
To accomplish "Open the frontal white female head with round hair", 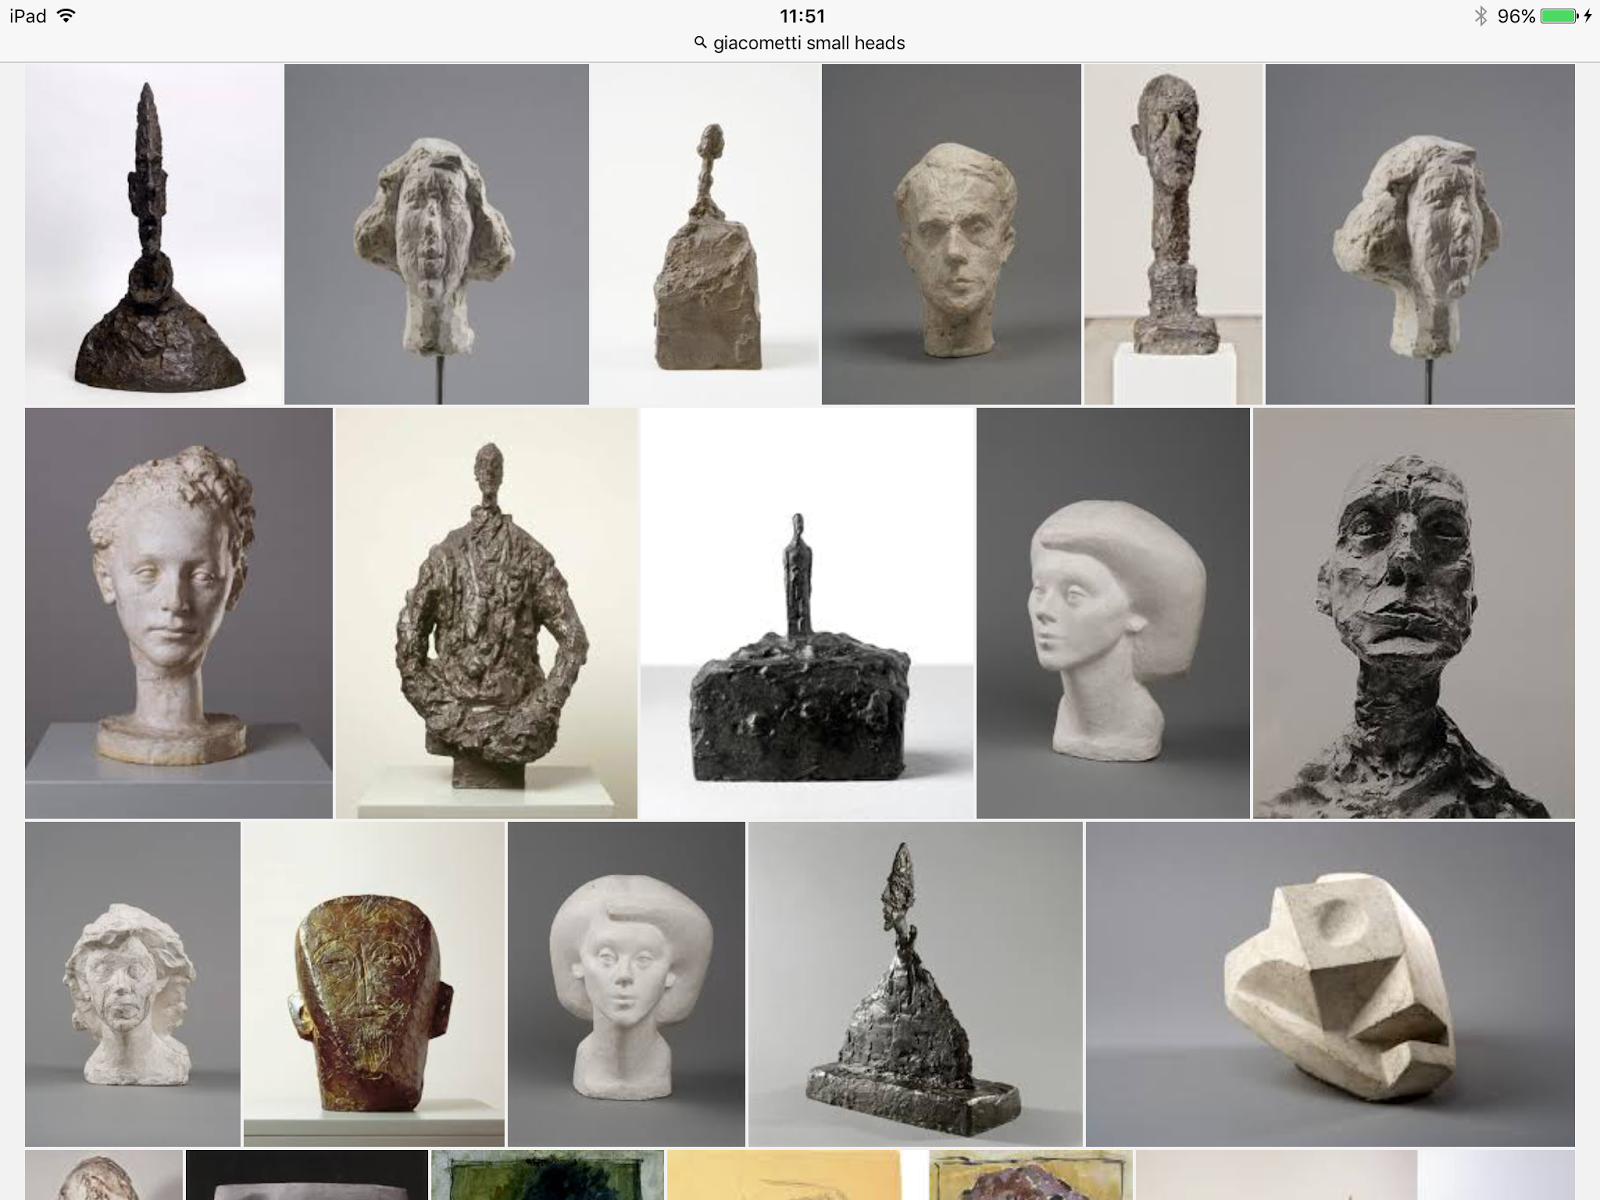I will 626,984.
